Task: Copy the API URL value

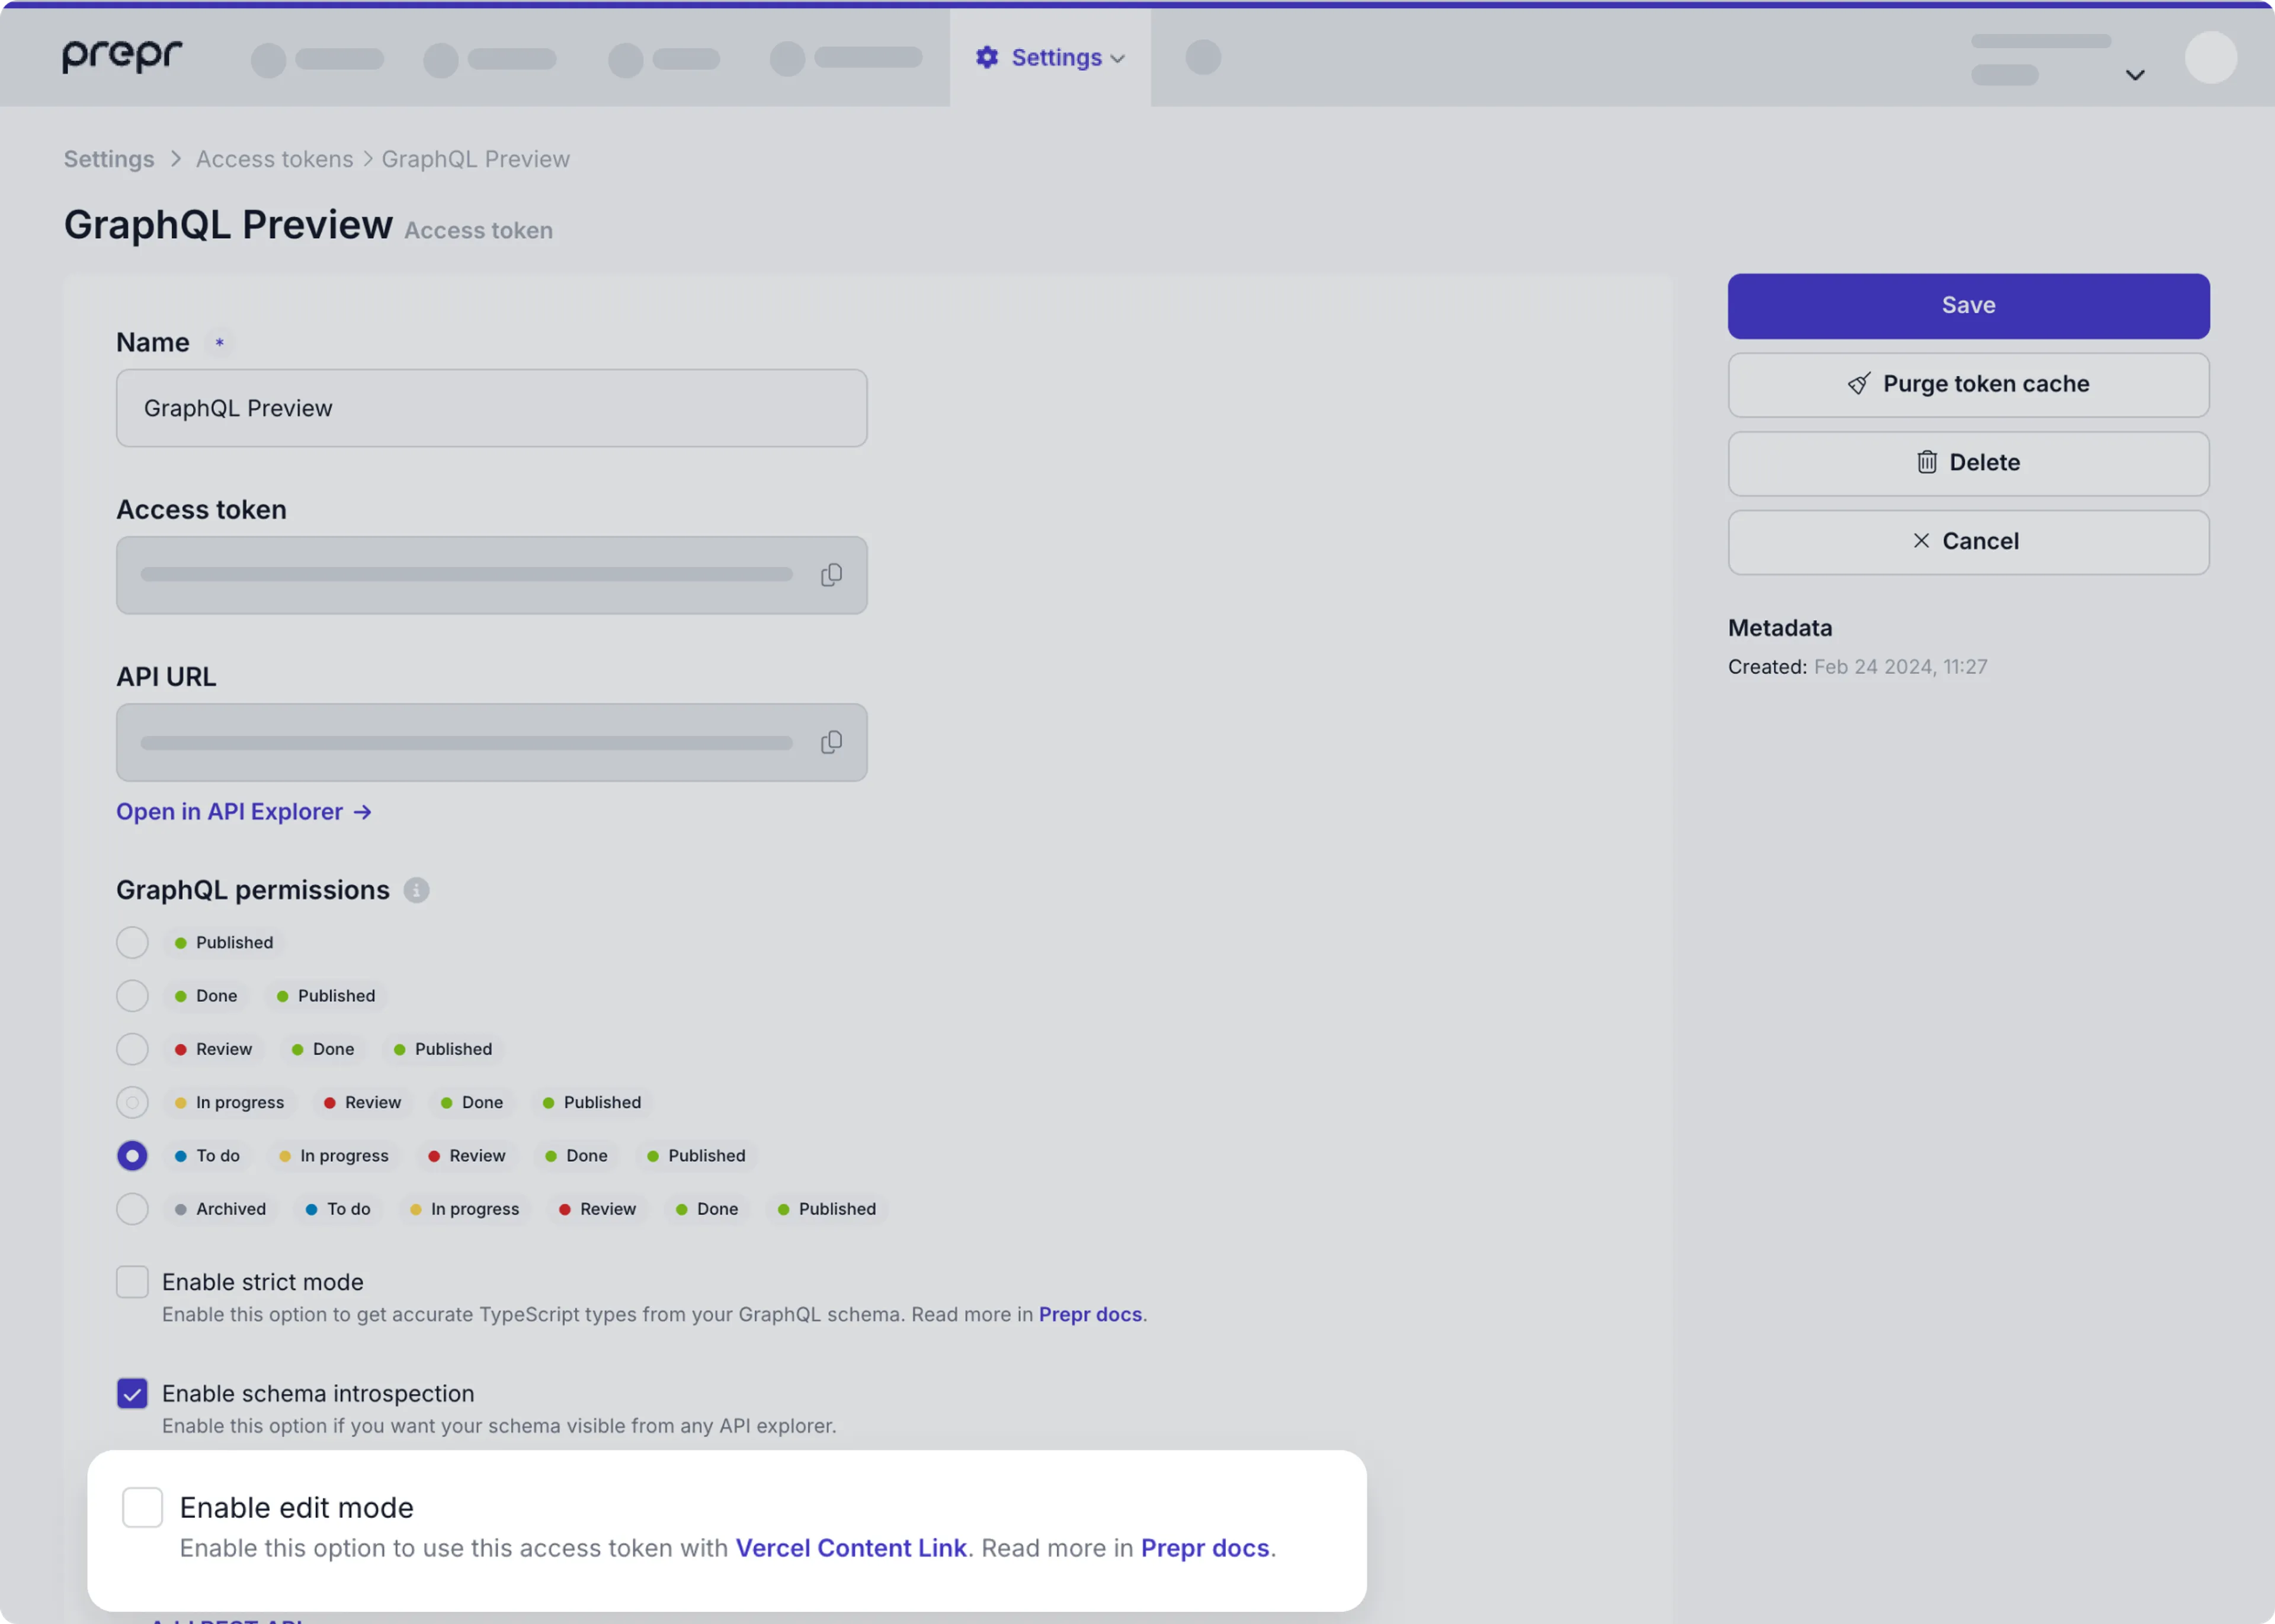Action: [x=831, y=742]
